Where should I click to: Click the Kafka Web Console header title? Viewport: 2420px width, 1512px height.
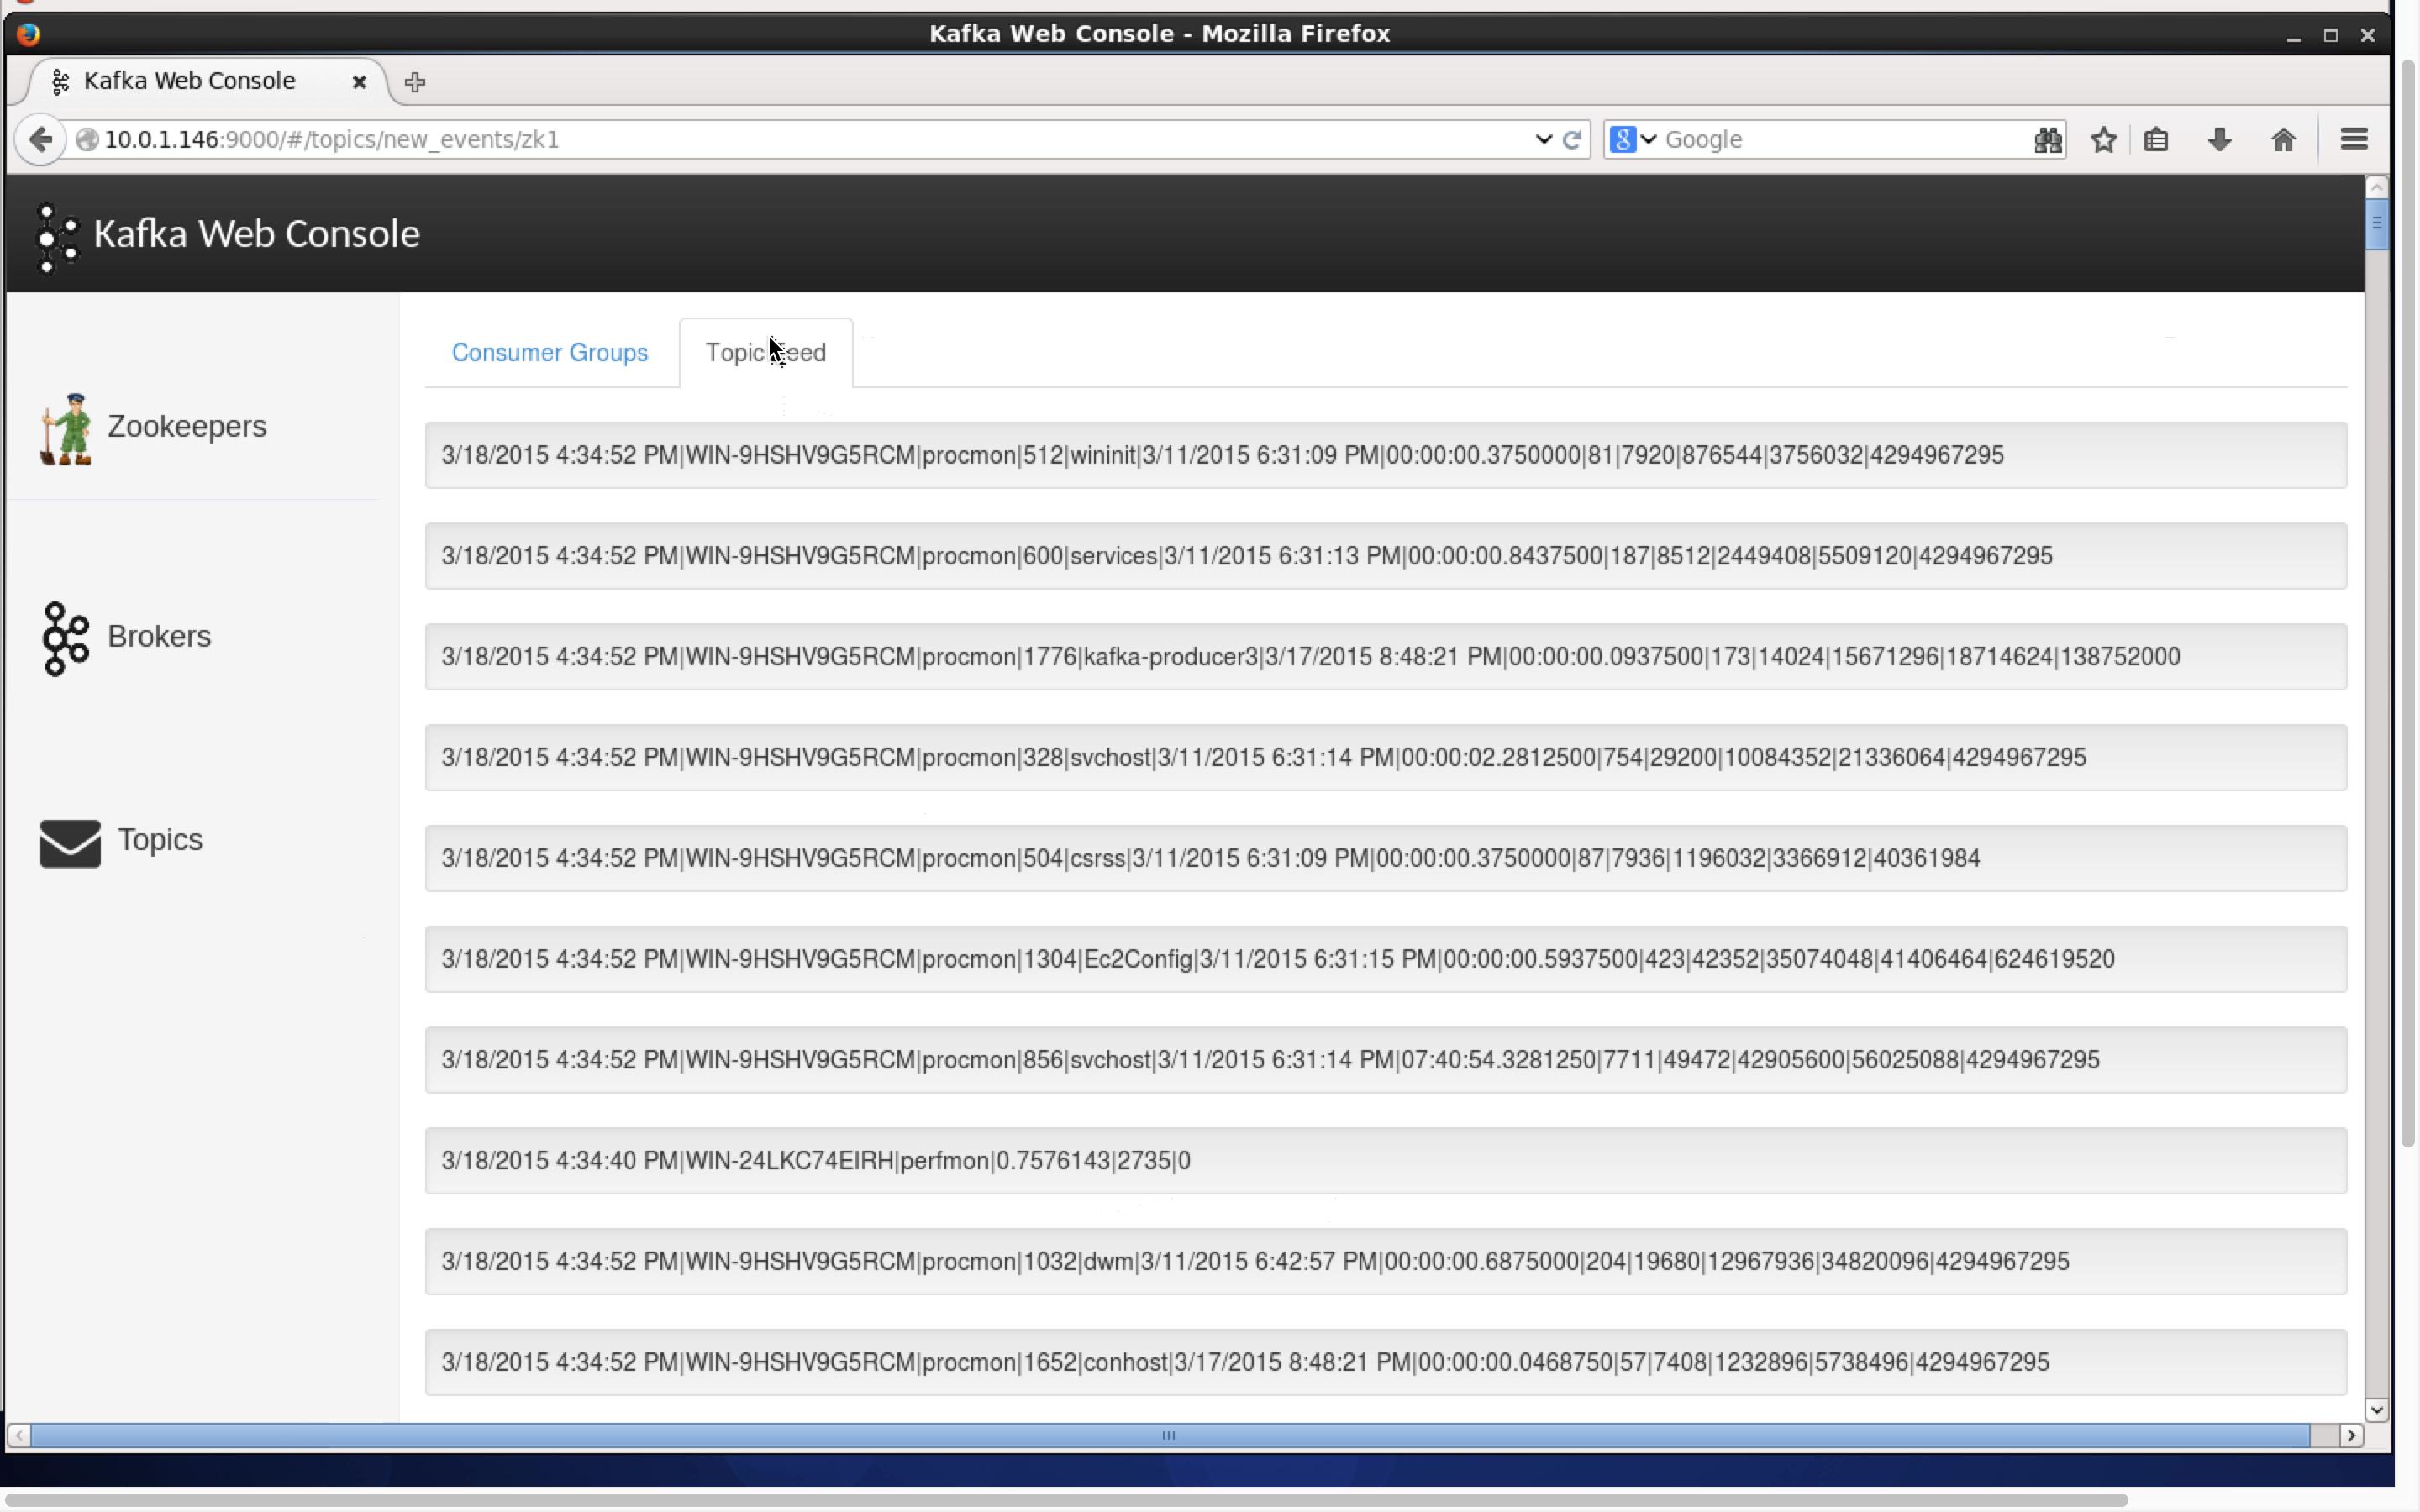pyautogui.click(x=257, y=234)
